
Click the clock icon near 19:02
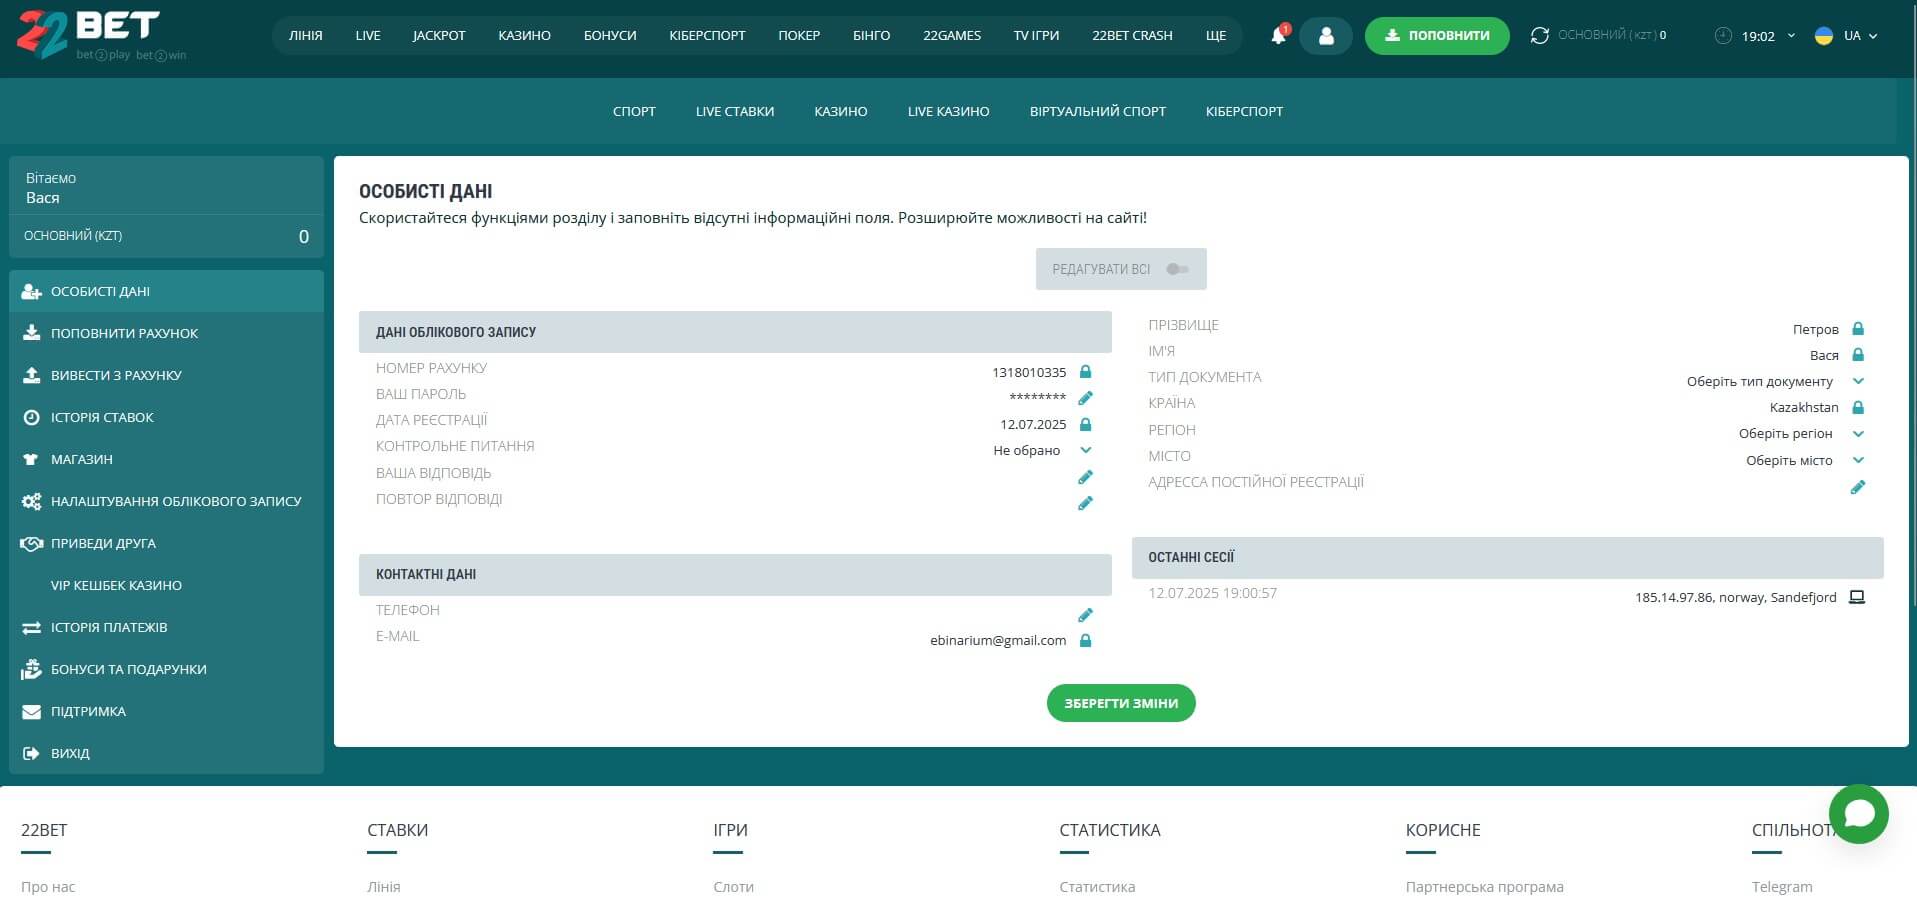click(x=1723, y=36)
